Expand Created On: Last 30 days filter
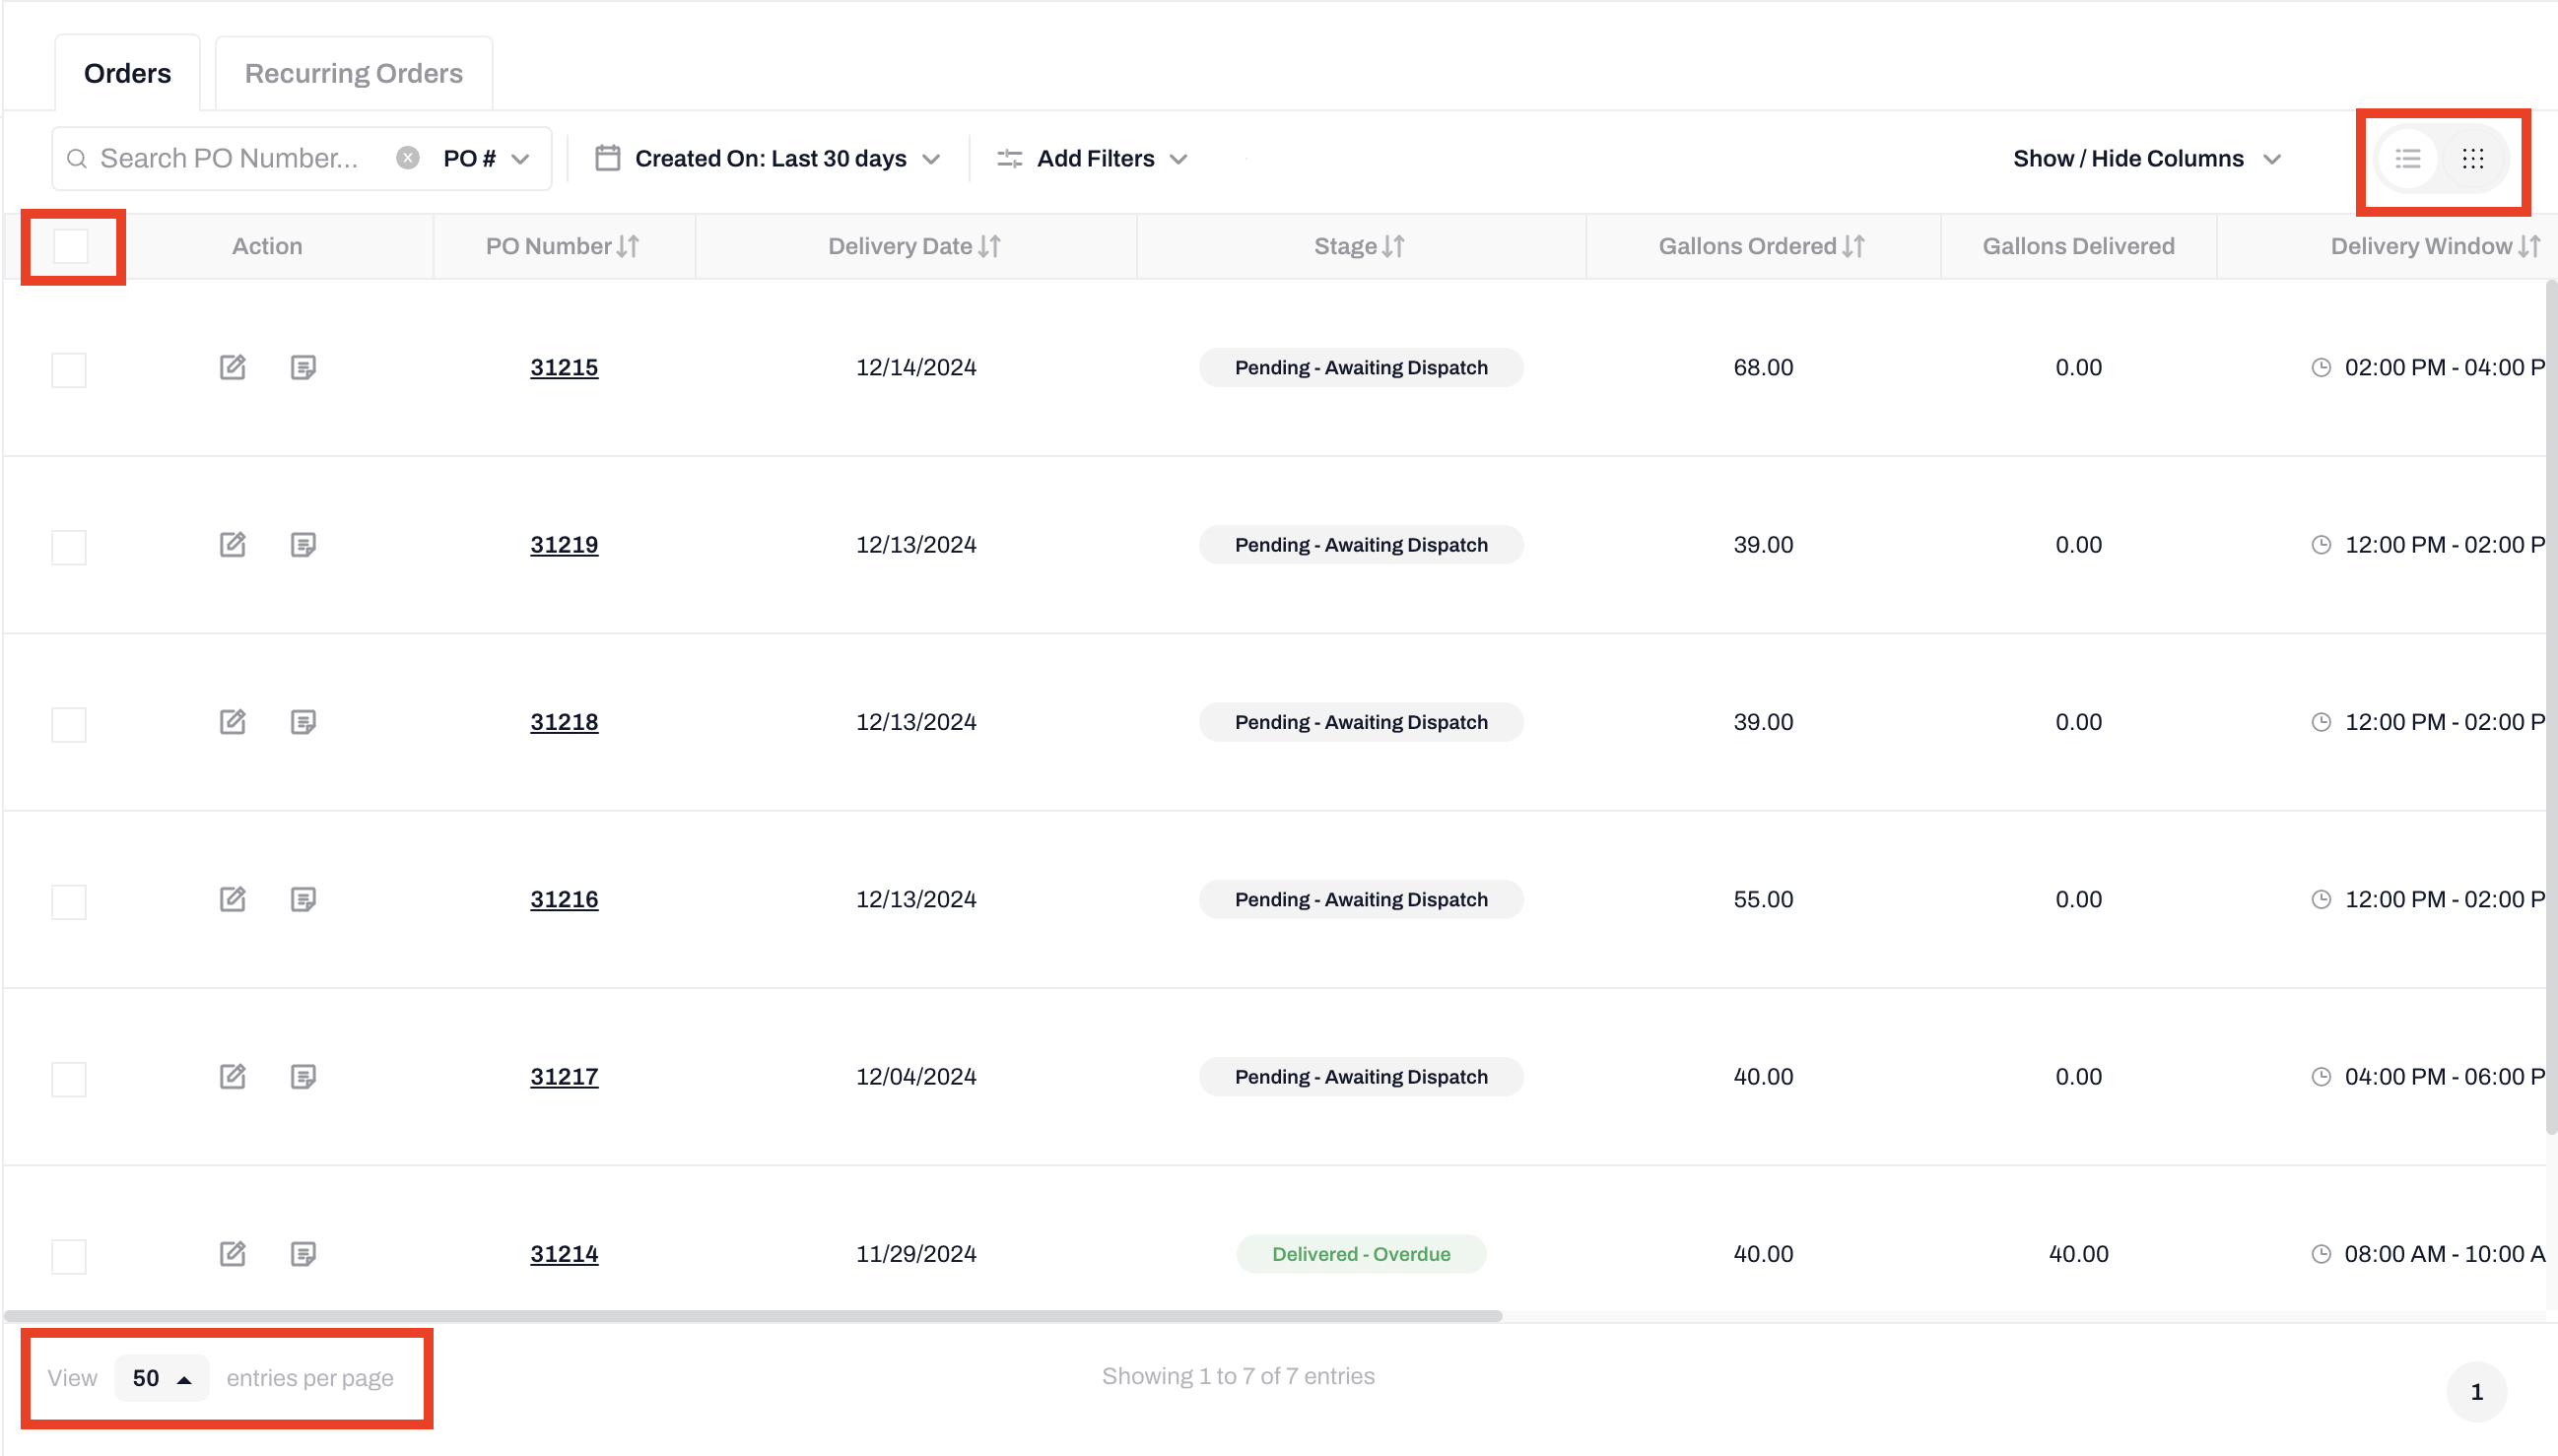Screen dimensions: 2558x1456 click(x=768, y=158)
